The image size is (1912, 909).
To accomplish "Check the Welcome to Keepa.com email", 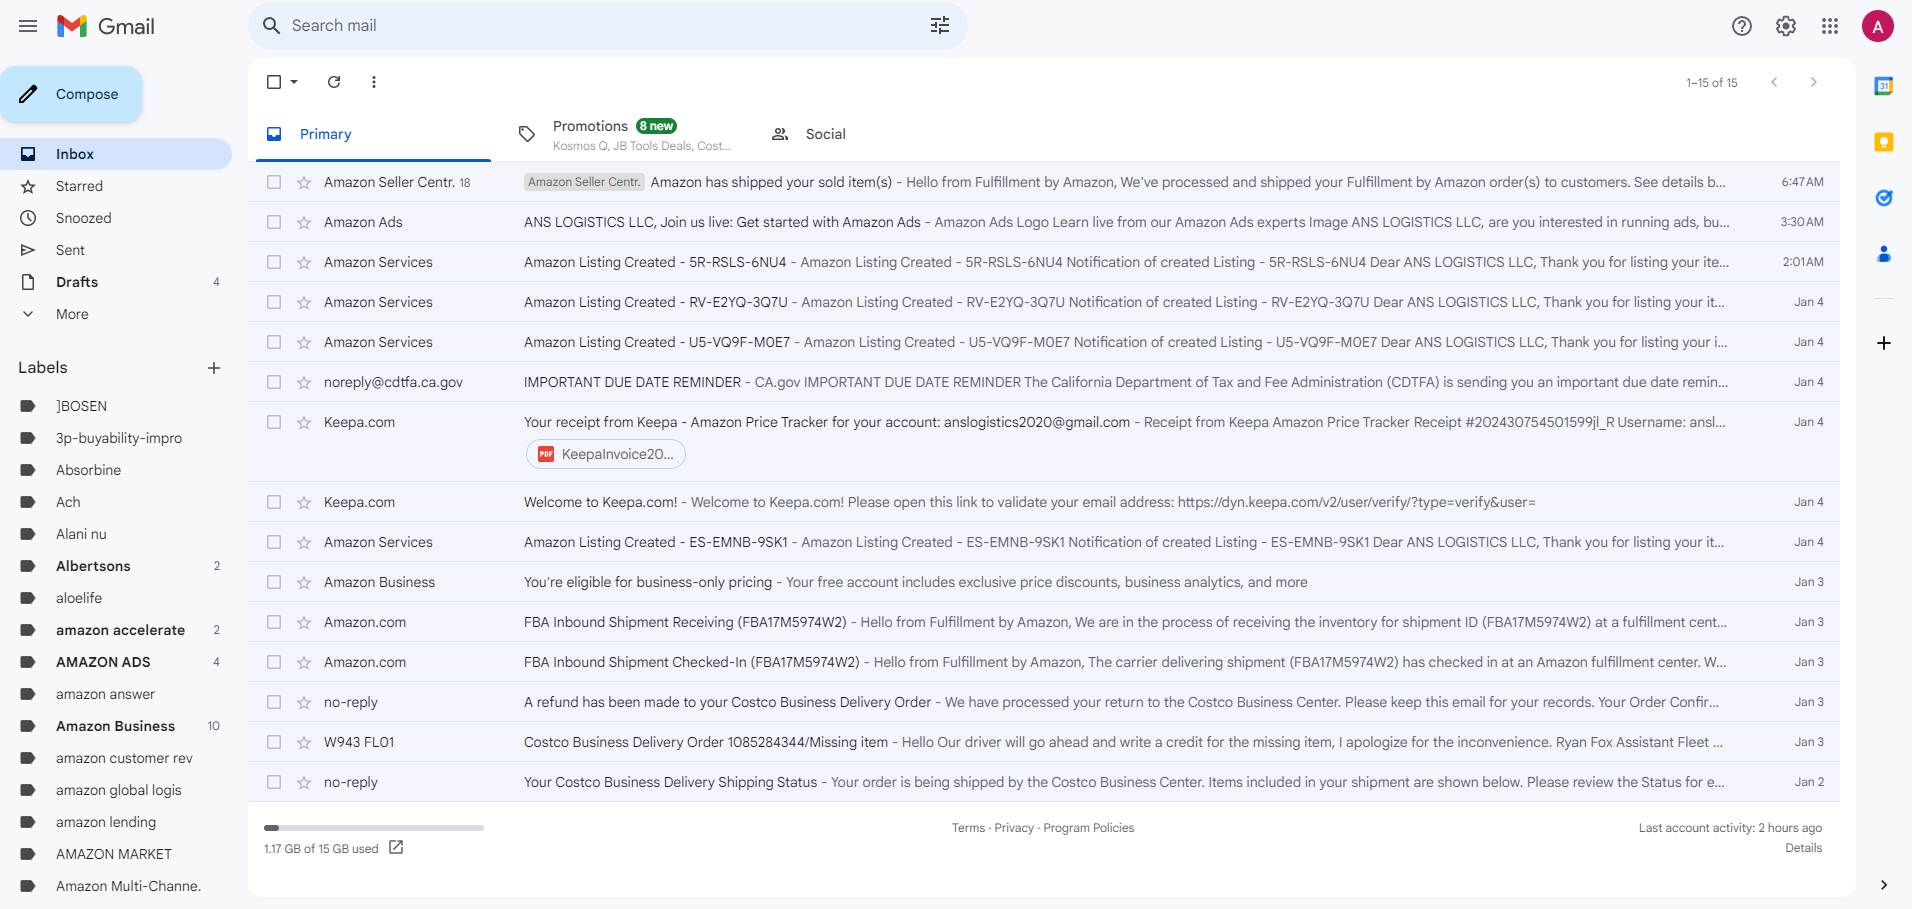I will click(x=274, y=502).
